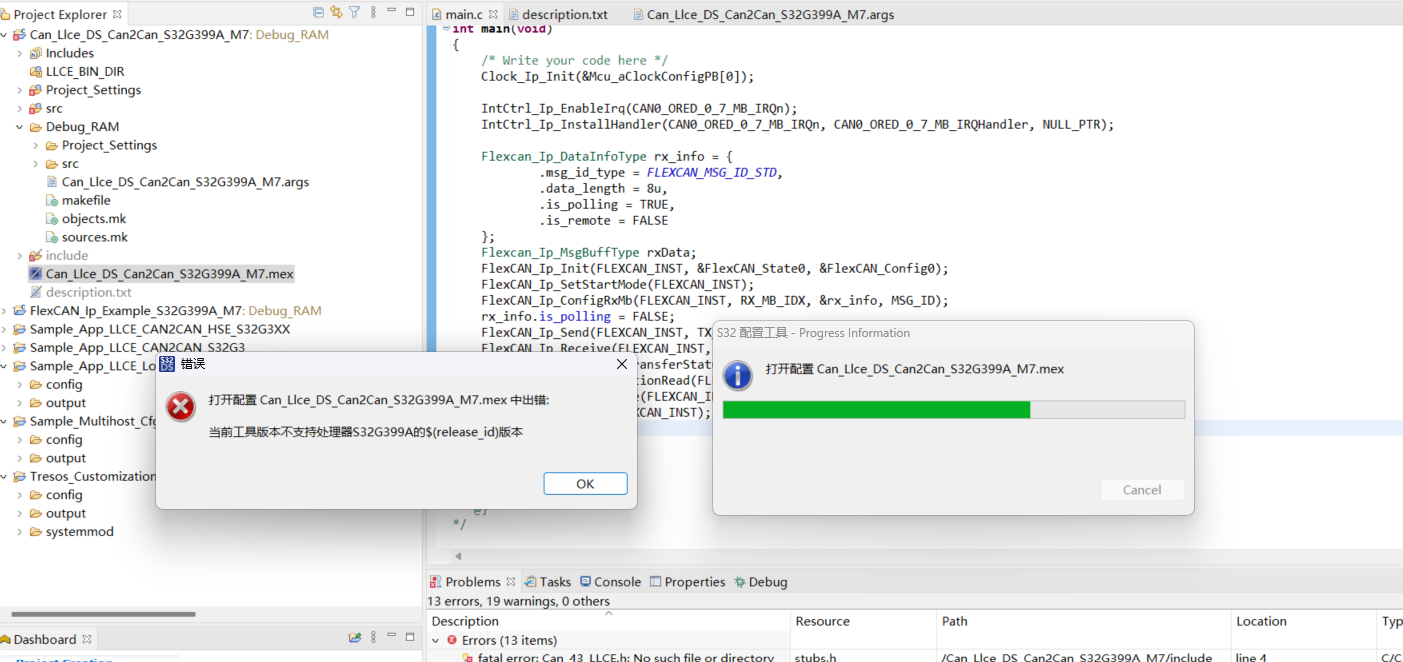Open the Project Explorer view menu
The image size is (1403, 662).
pyautogui.click(x=373, y=12)
